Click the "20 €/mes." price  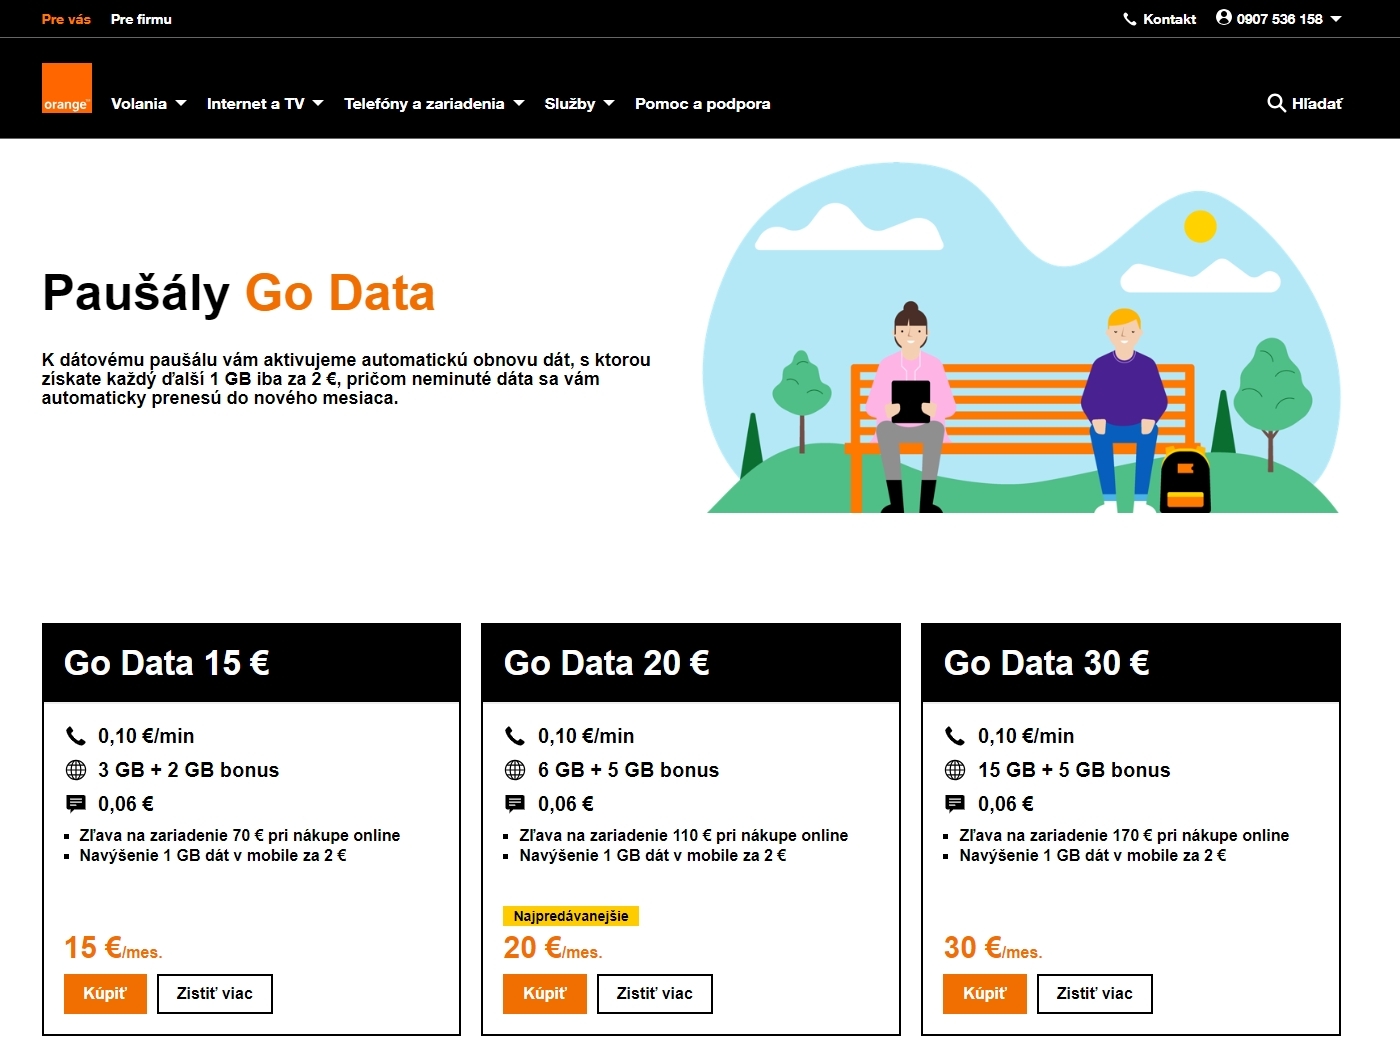pos(553,948)
